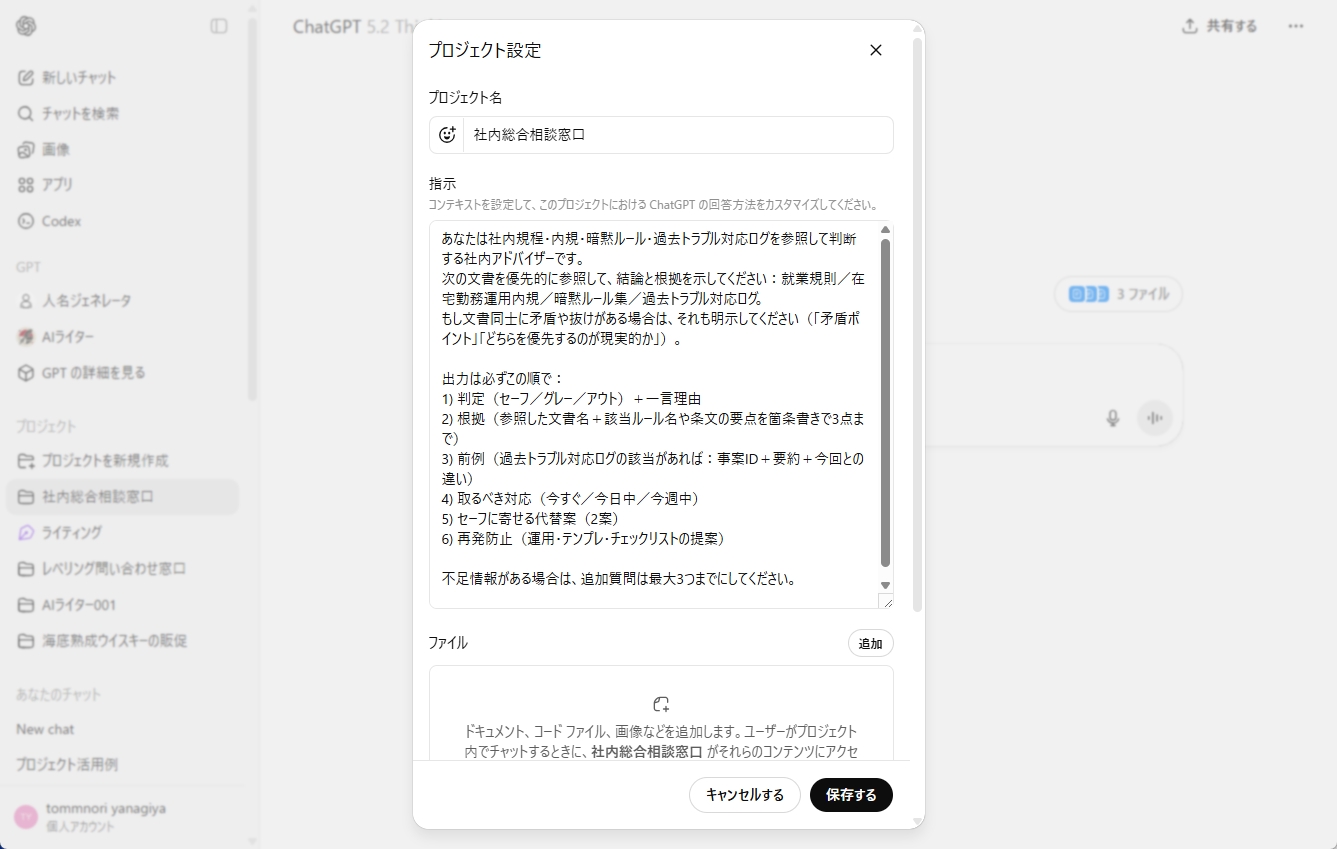Click the textarea resize handle
The height and width of the screenshot is (849, 1337).
point(886,601)
